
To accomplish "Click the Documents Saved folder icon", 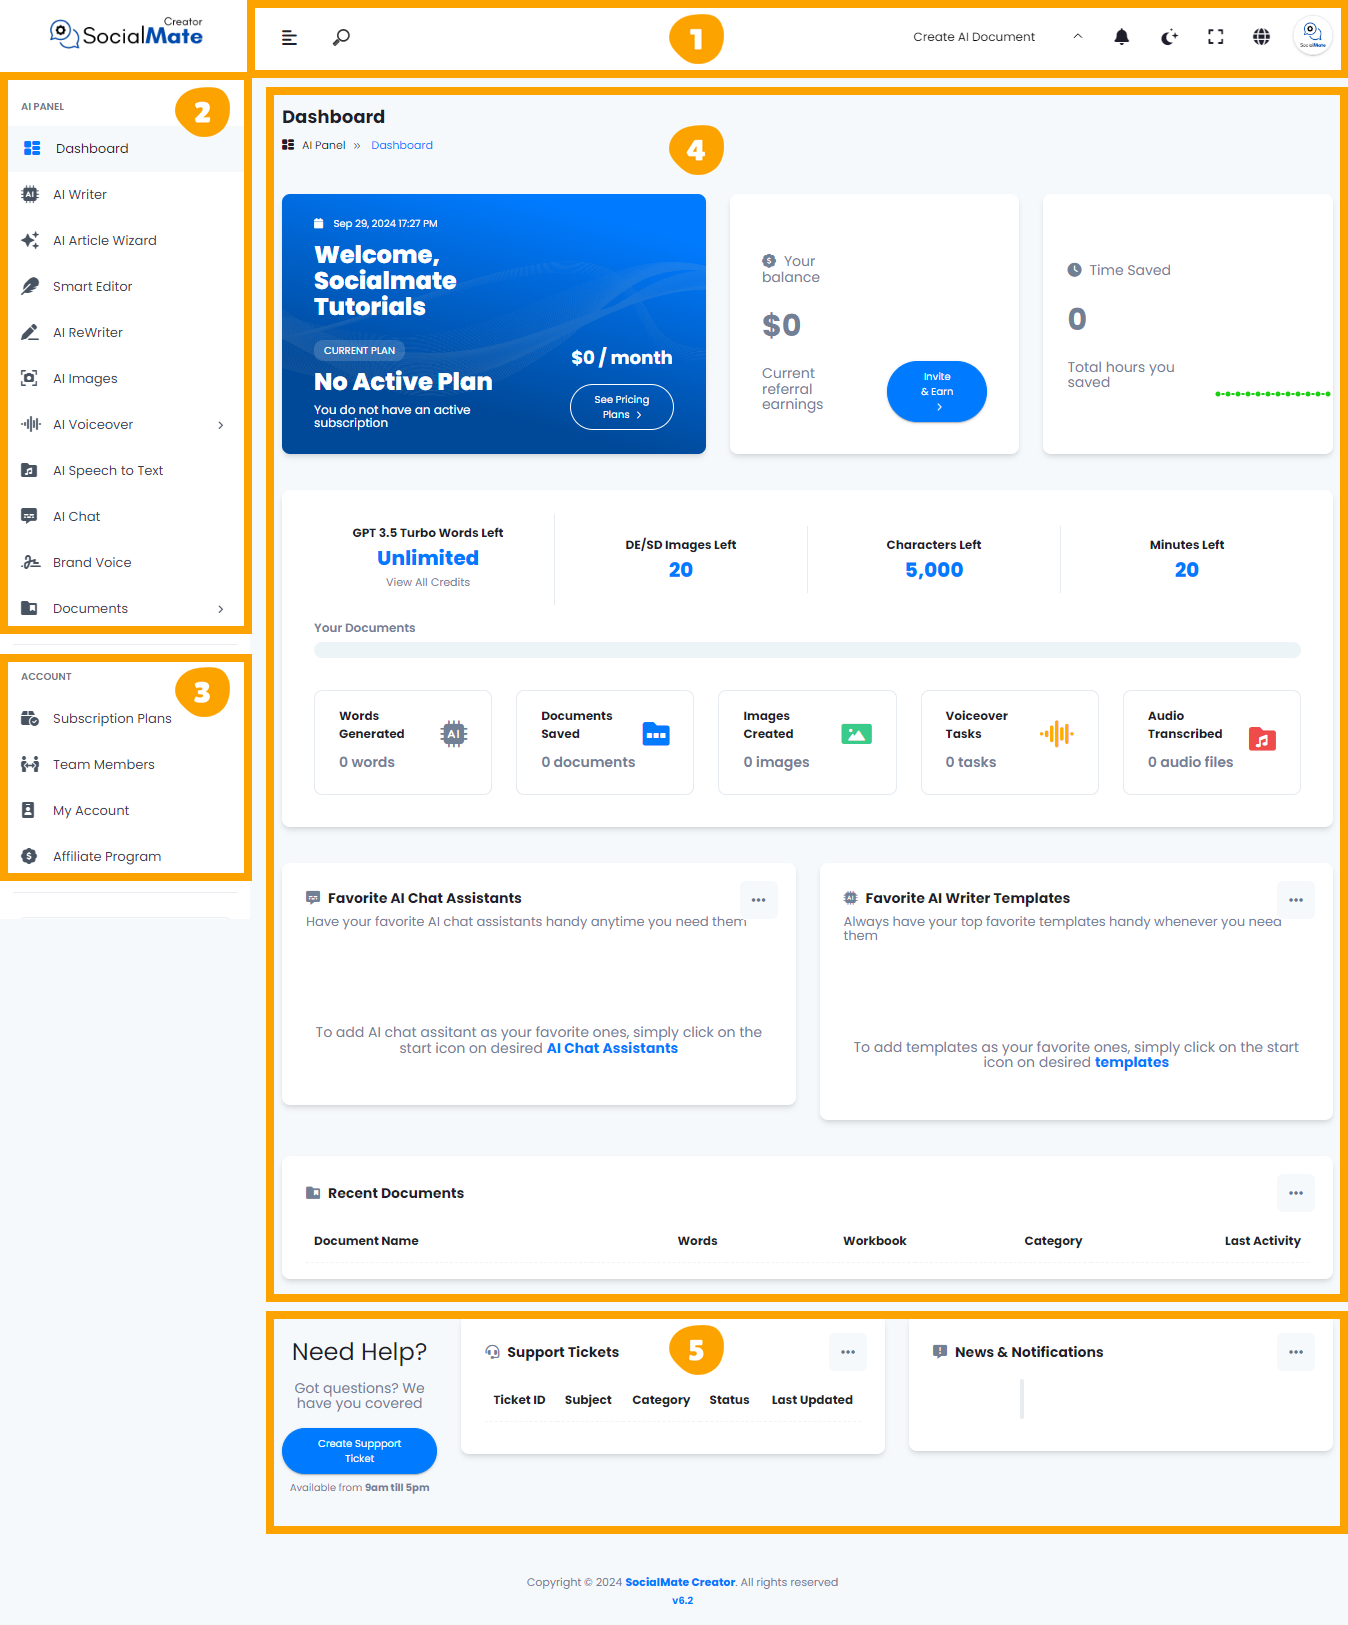I will [656, 734].
